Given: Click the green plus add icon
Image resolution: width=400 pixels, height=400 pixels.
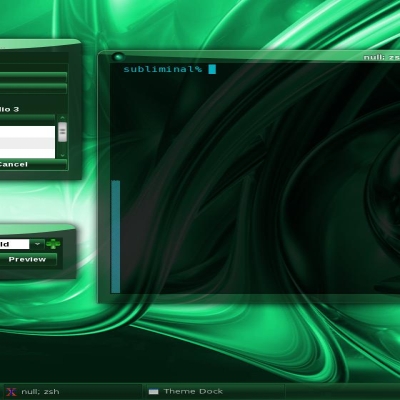Looking at the screenshot, I should coord(53,244).
